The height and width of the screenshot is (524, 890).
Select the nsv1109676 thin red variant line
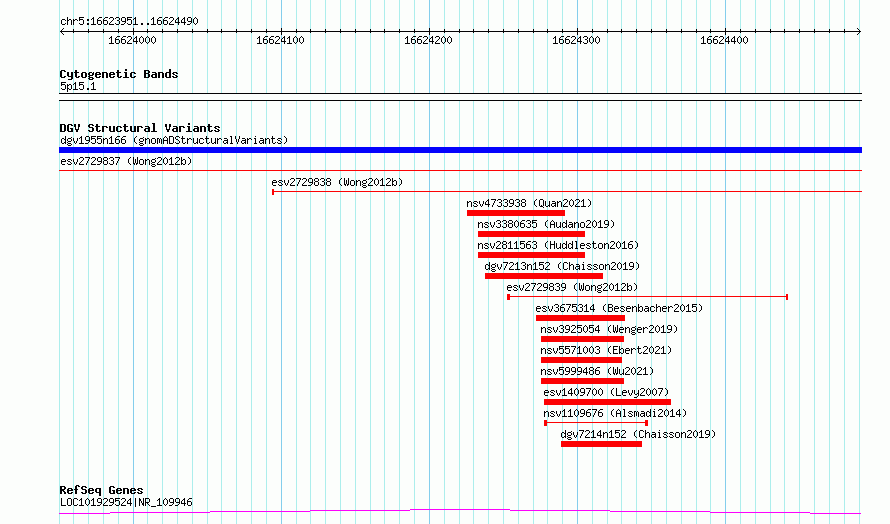click(x=596, y=423)
